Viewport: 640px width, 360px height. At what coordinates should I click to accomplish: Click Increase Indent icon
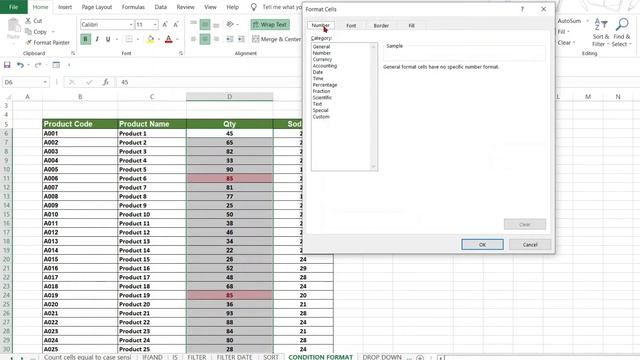(241, 39)
